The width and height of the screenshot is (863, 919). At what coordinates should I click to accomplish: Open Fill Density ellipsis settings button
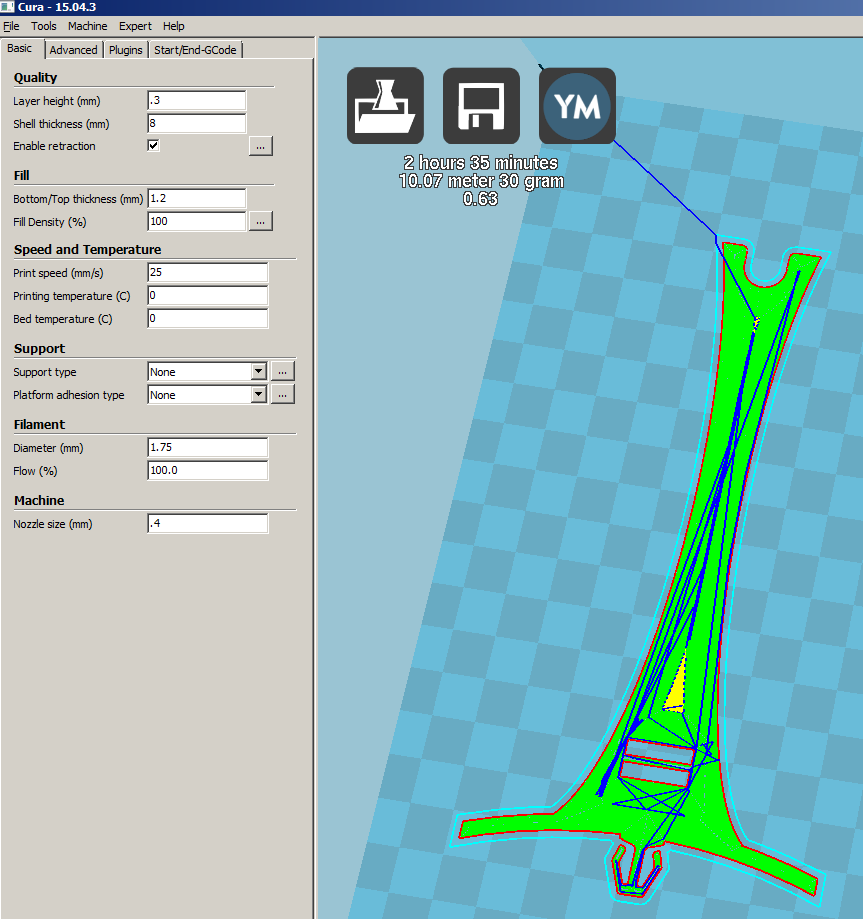(261, 221)
